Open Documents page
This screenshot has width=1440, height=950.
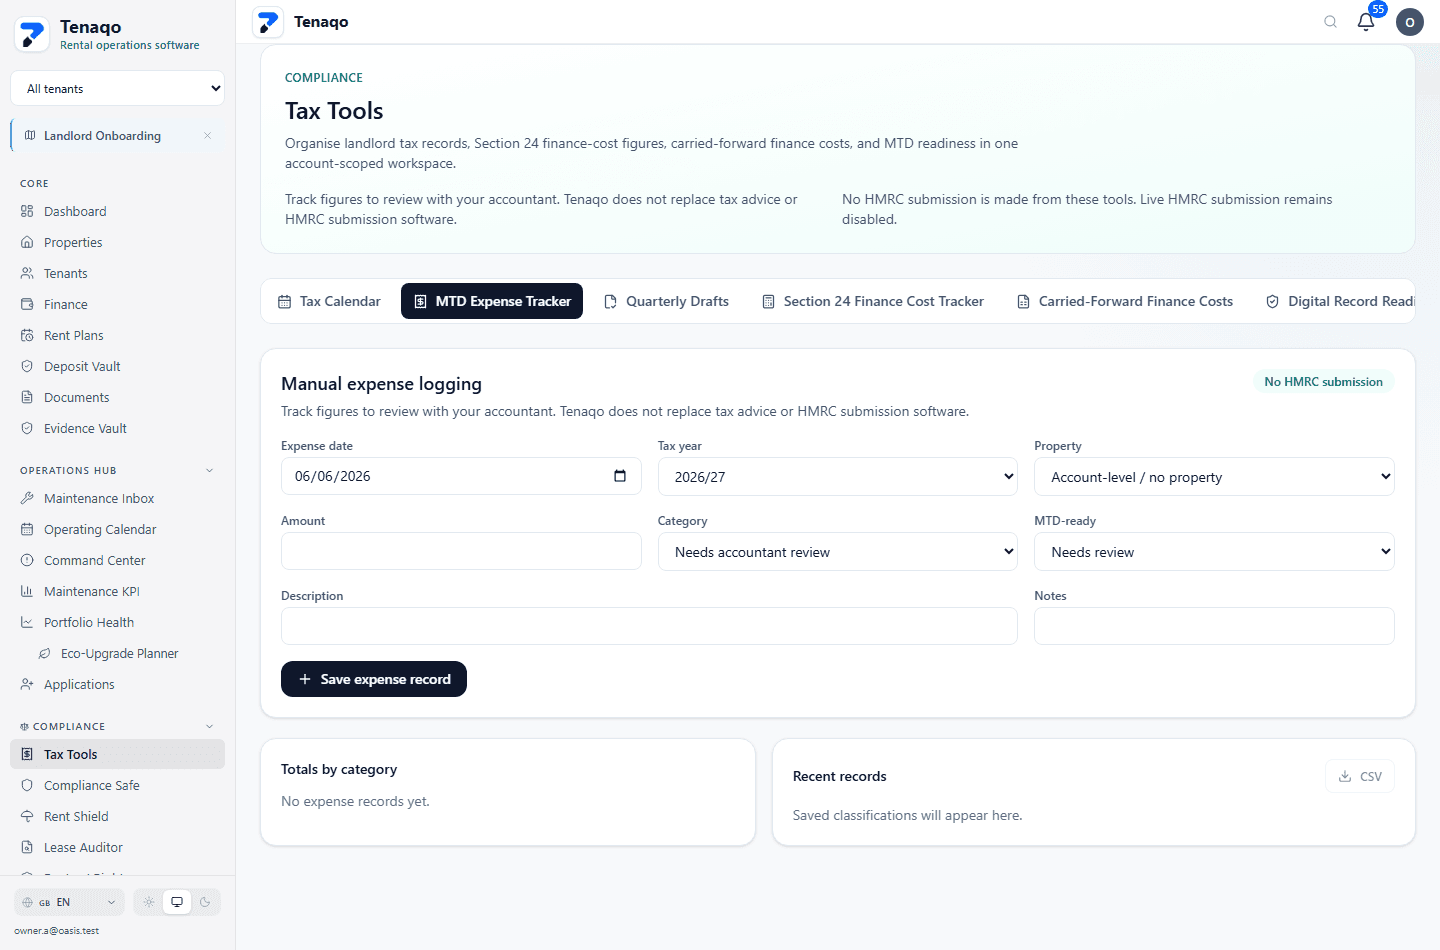tap(118, 398)
